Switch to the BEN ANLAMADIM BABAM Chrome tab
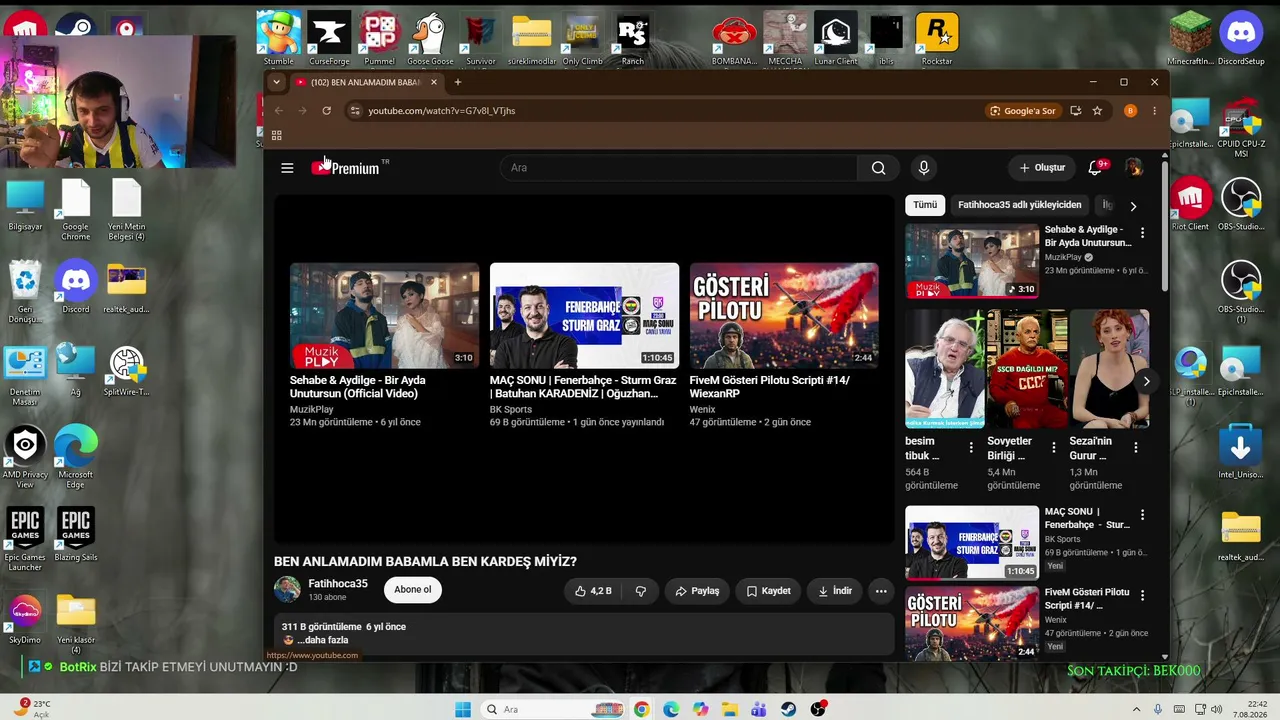Viewport: 1280px width, 720px height. (363, 82)
